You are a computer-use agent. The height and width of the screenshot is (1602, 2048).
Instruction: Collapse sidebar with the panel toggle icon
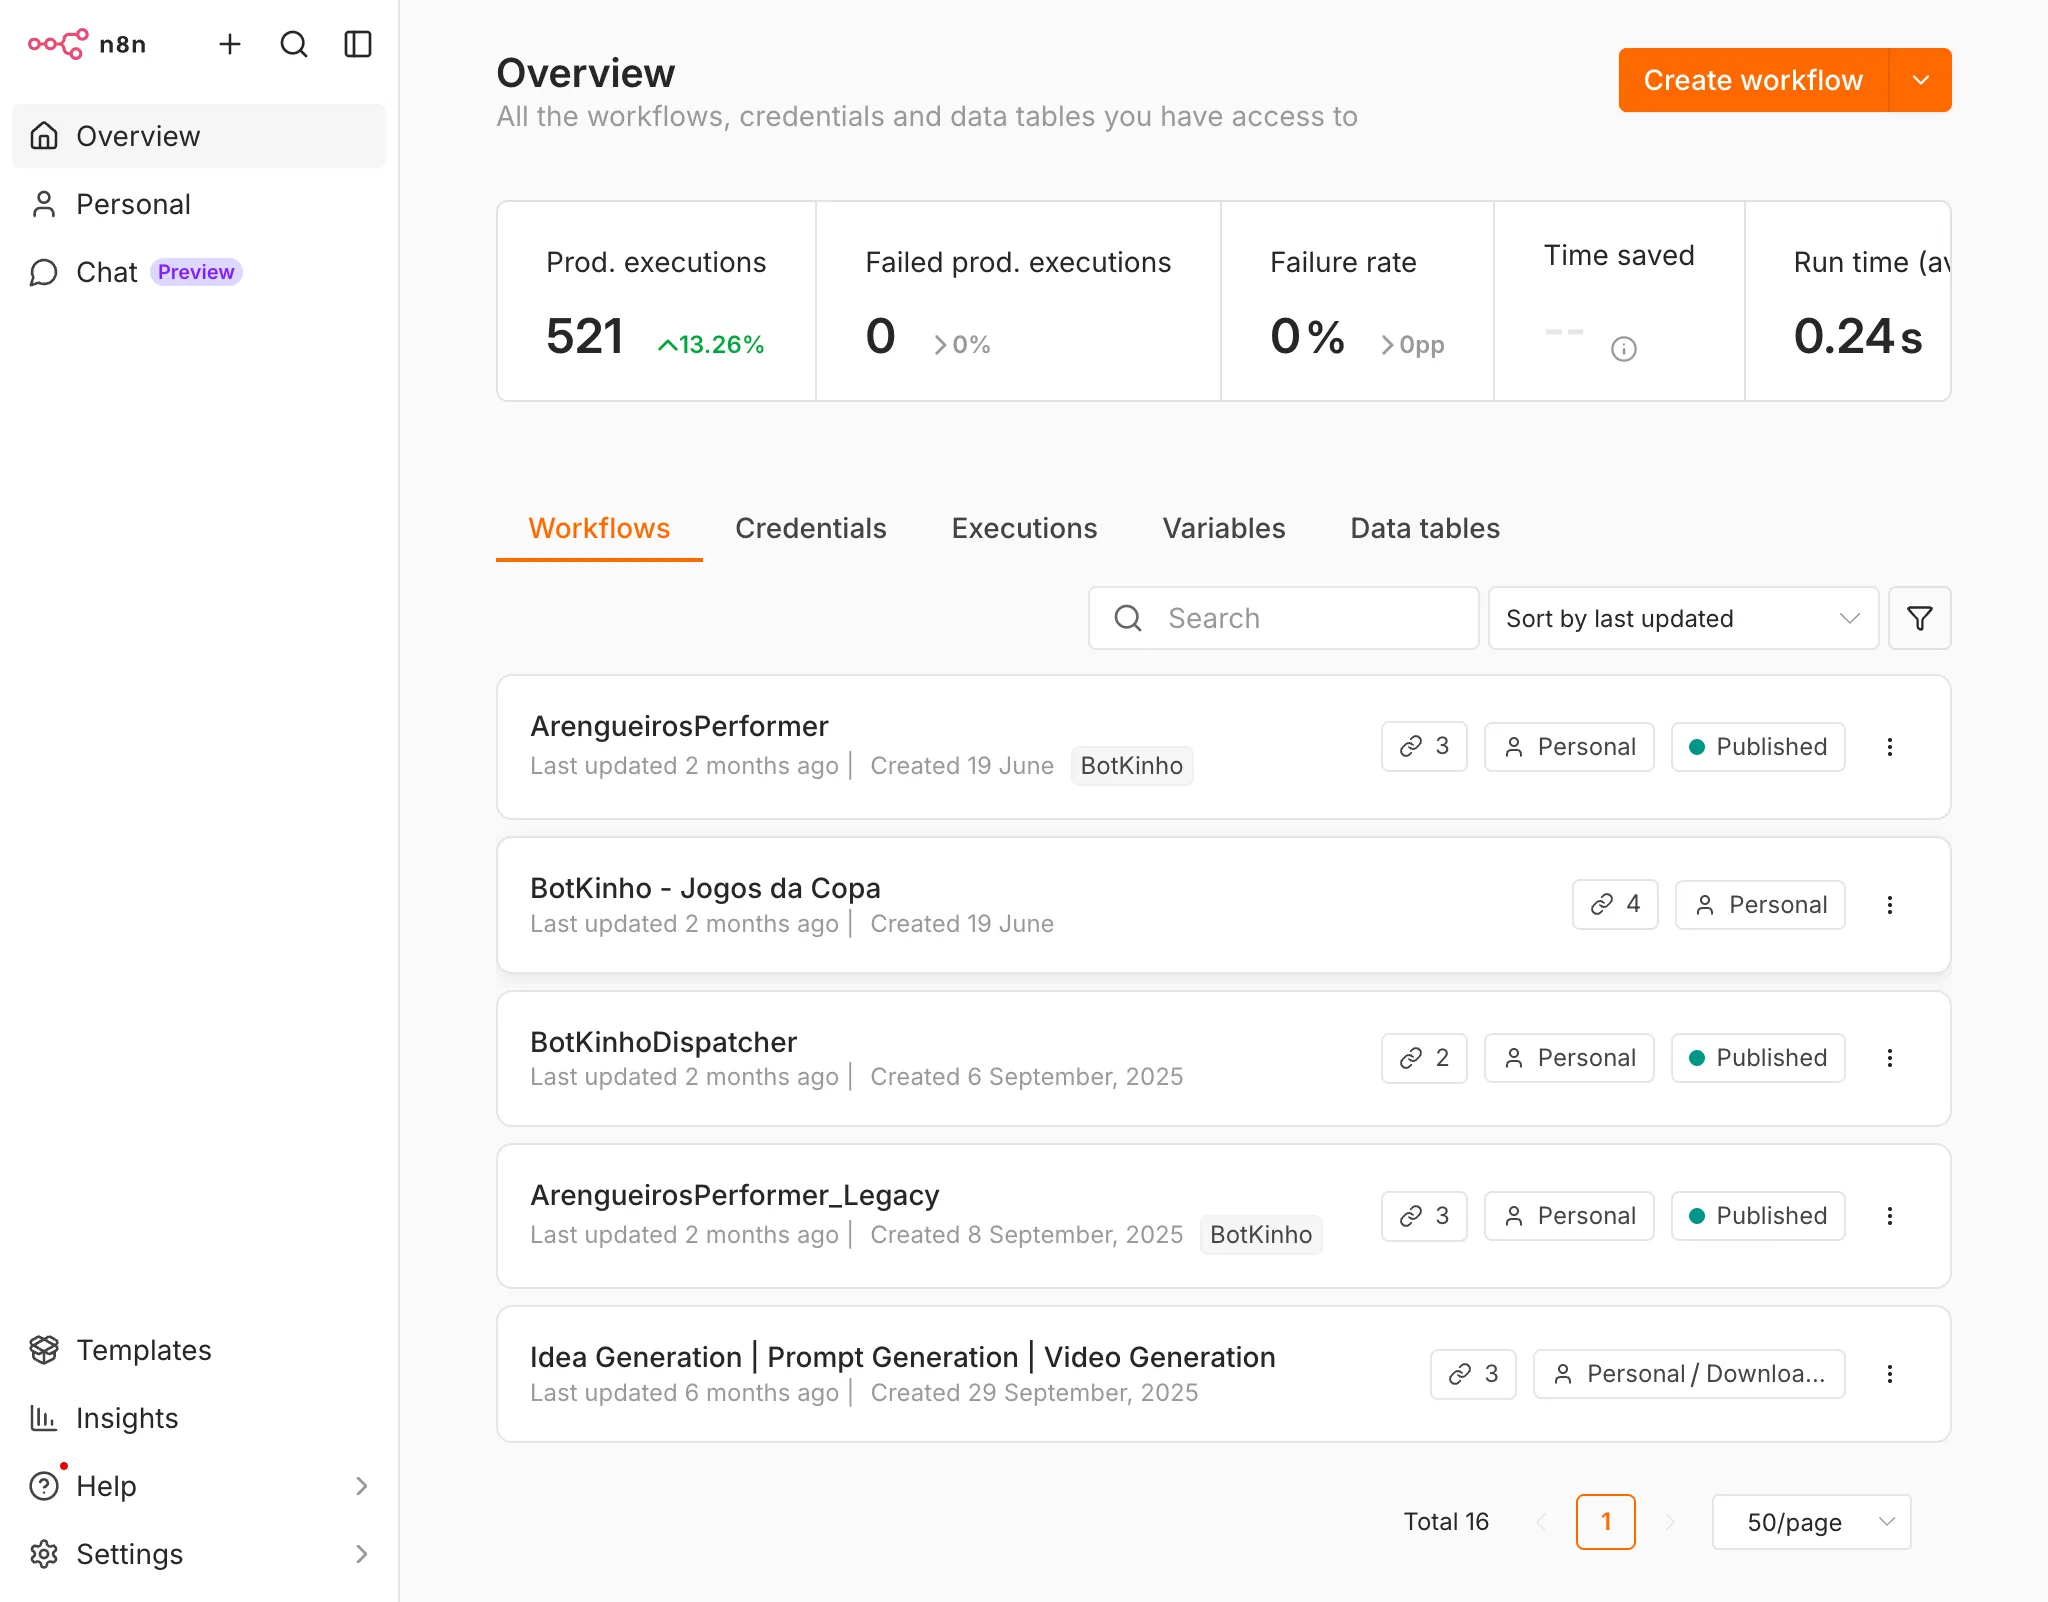pyautogui.click(x=358, y=44)
